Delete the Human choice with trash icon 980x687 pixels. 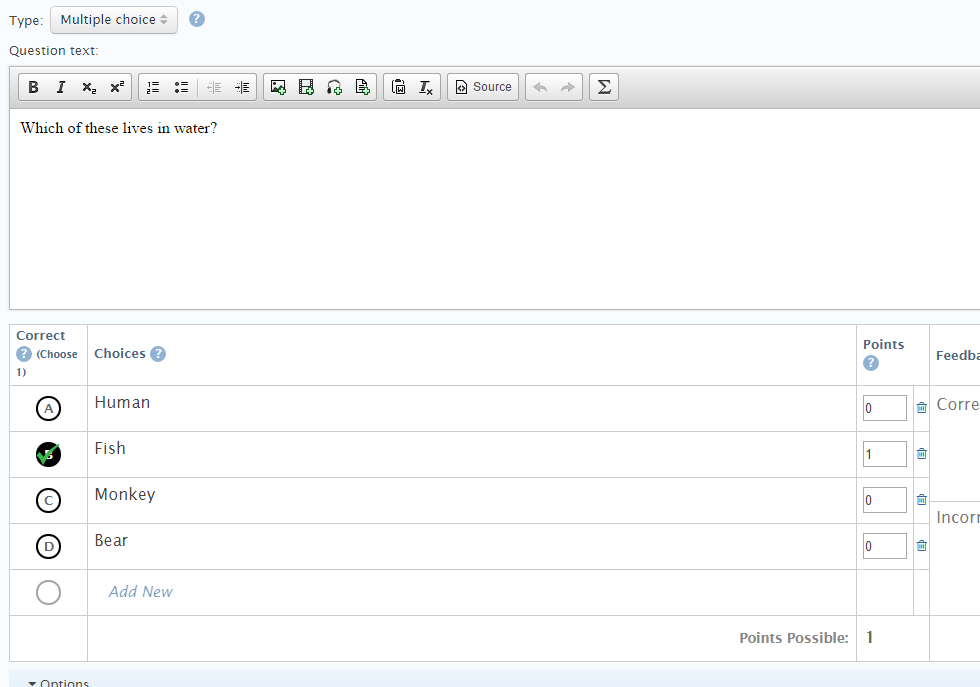(x=921, y=408)
